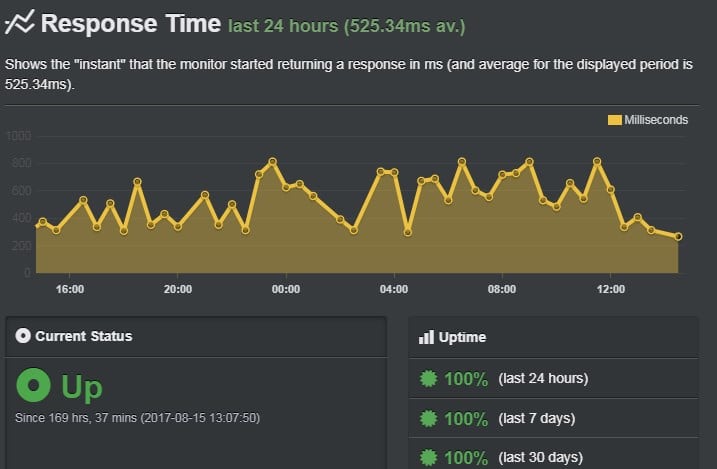Click the 100% last 24 hours row
This screenshot has height=469, width=717.
[x=553, y=378]
